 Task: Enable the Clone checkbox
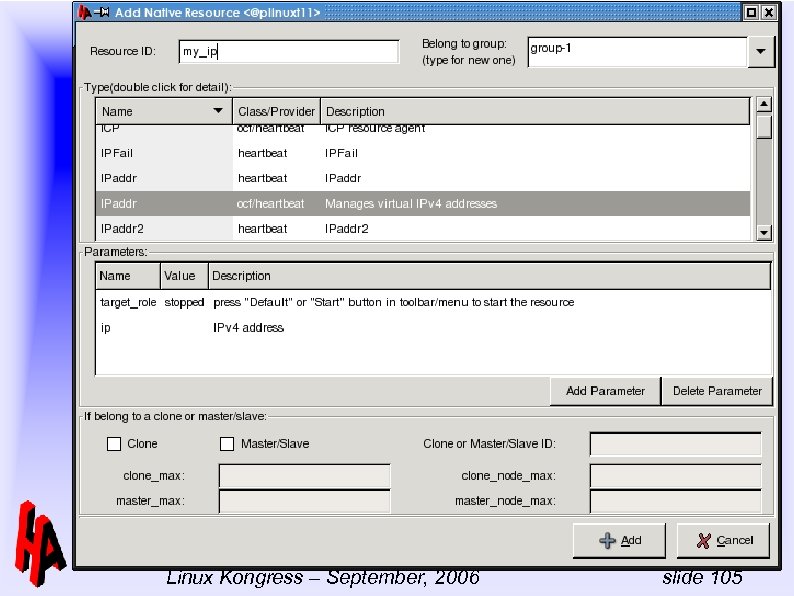[x=114, y=444]
